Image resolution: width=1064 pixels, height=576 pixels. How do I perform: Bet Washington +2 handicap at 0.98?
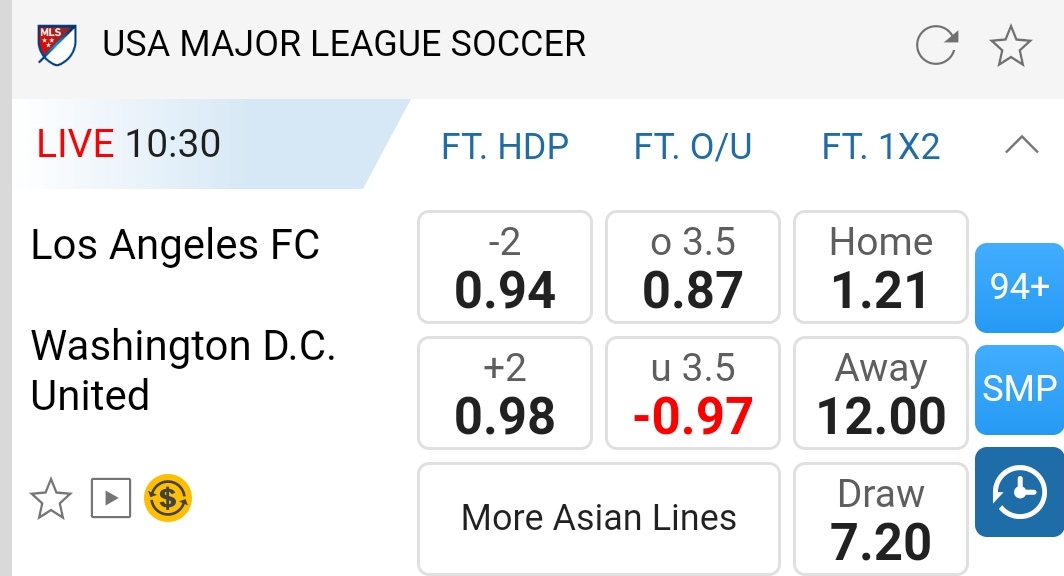[x=505, y=392]
